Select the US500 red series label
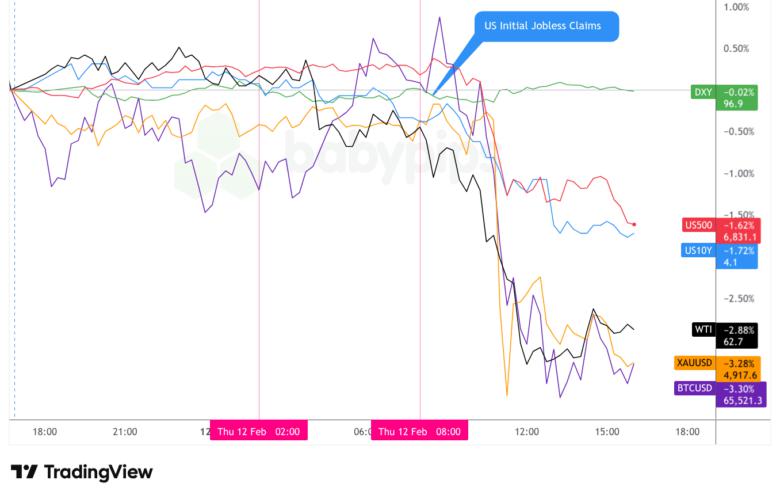Image resolution: width=780 pixels, height=499 pixels. pos(696,224)
